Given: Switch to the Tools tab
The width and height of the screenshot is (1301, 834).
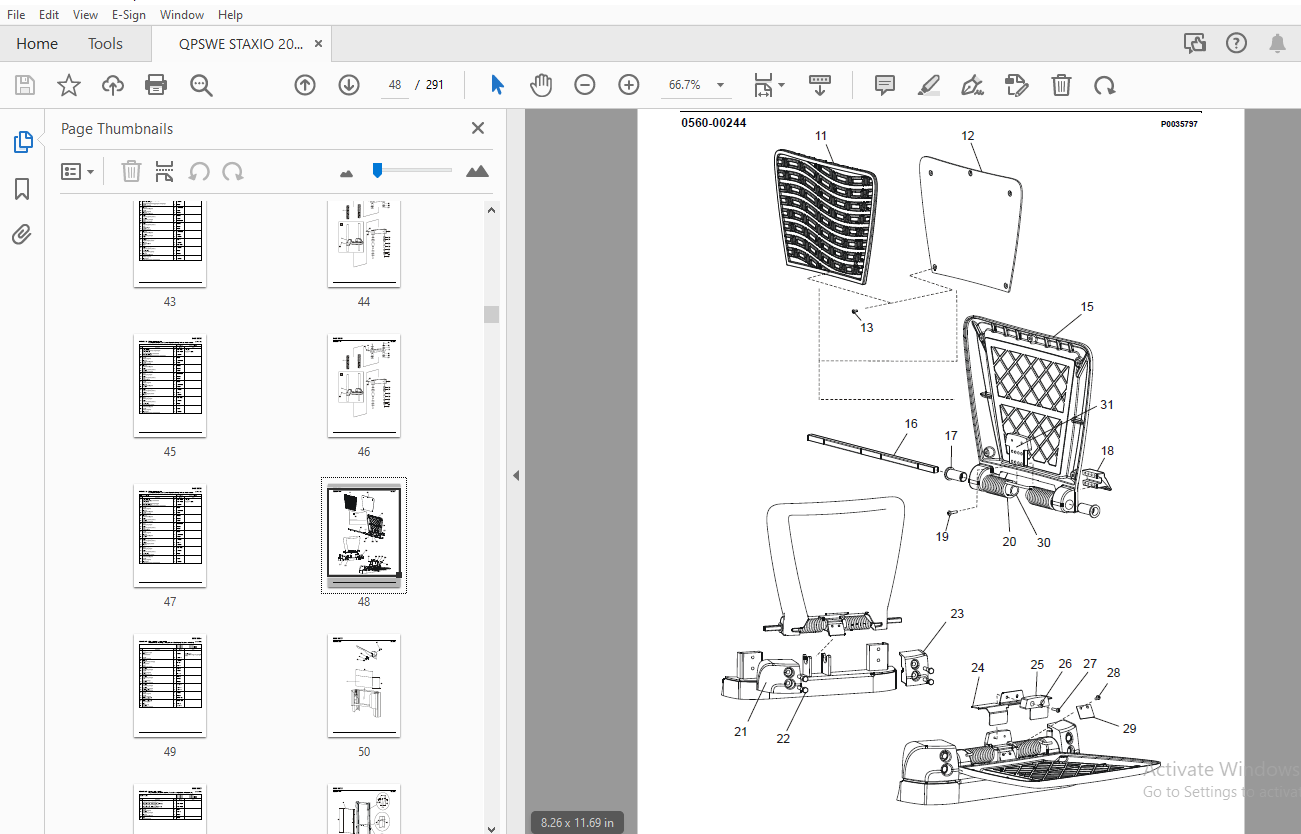Looking at the screenshot, I should coord(105,44).
